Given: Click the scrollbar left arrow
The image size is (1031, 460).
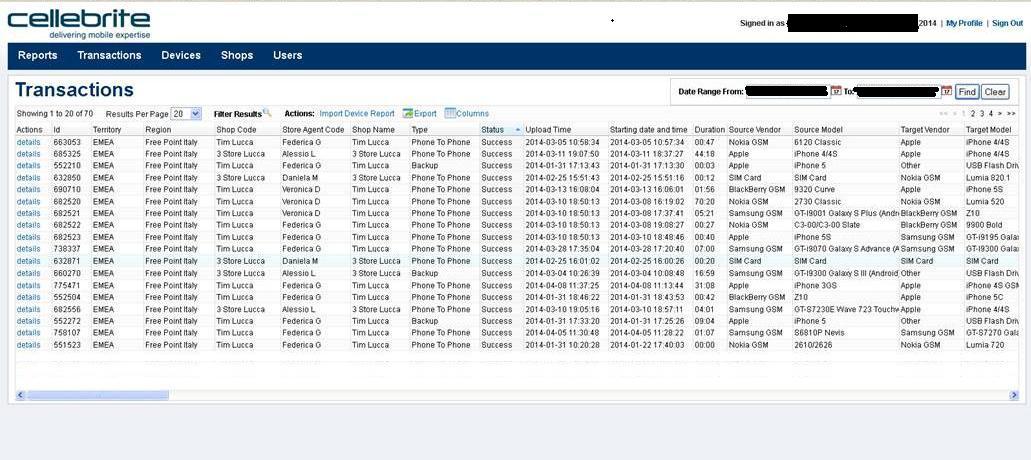Looking at the screenshot, I should pos(20,395).
